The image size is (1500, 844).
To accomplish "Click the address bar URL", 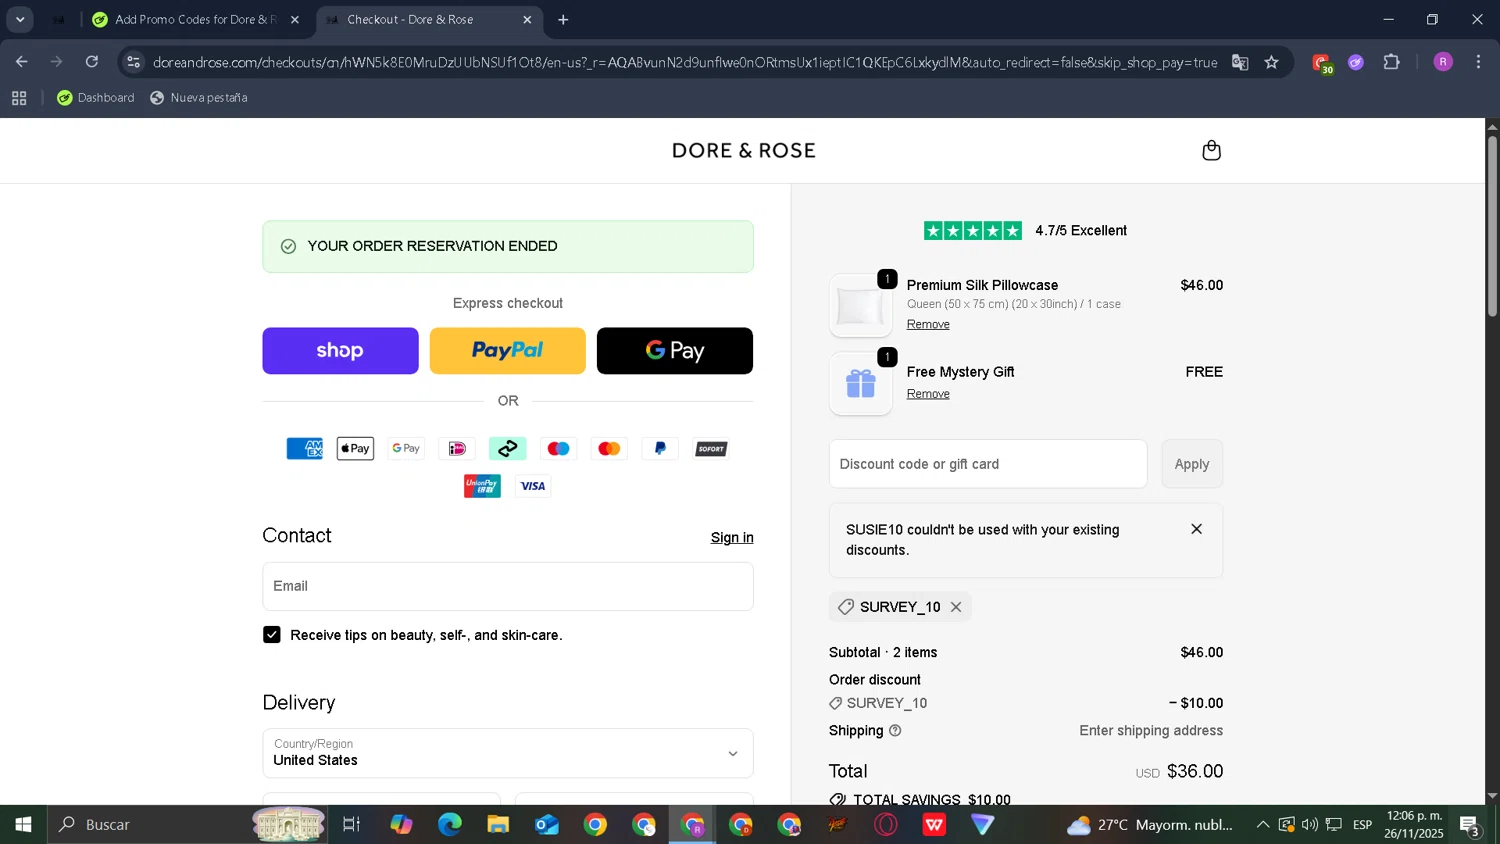I will click(x=685, y=62).
